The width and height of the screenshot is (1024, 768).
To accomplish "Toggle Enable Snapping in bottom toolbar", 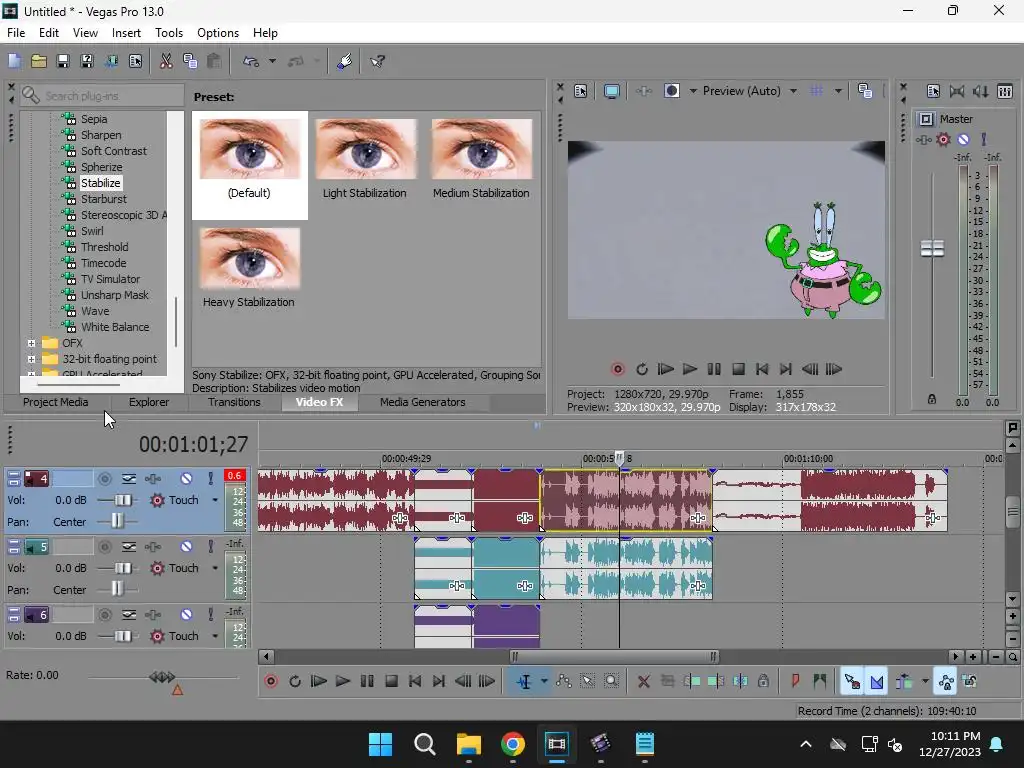I will [x=852, y=681].
